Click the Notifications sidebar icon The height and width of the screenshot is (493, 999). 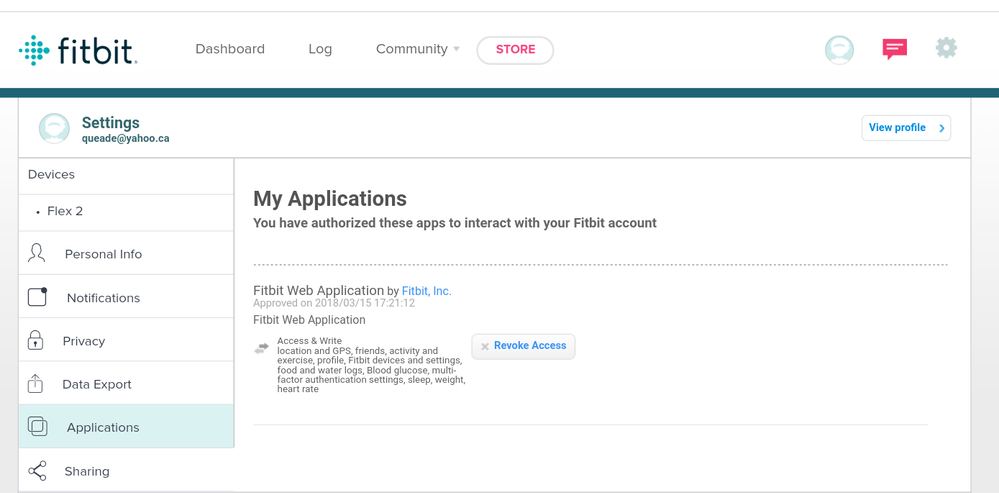pyautogui.click(x=38, y=297)
